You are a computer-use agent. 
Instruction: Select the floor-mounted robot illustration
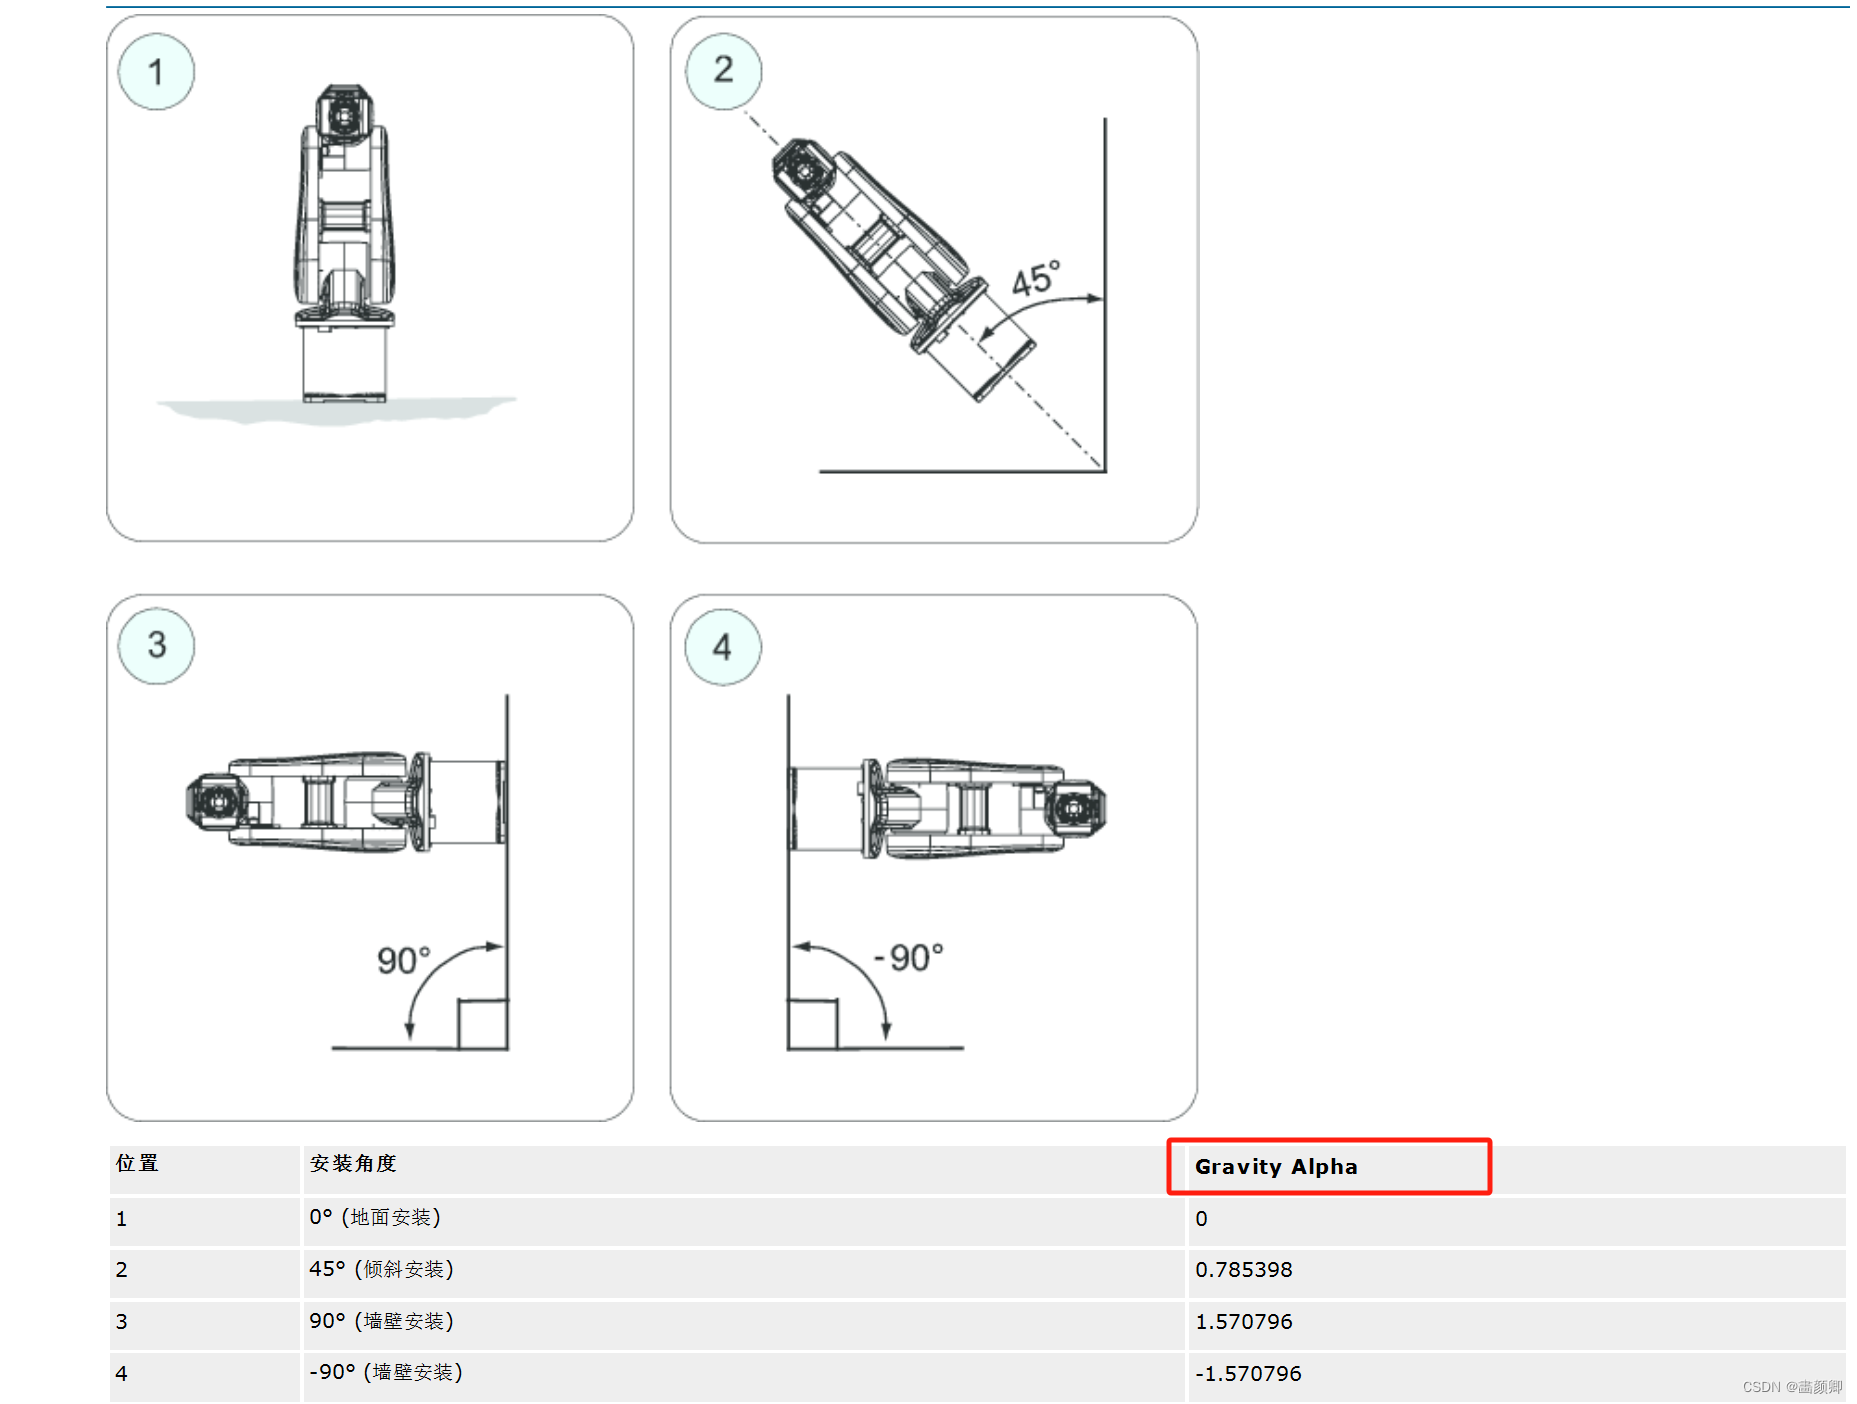pos(344,244)
